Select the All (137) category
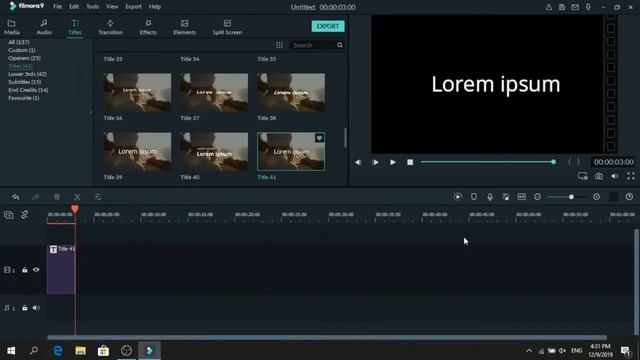This screenshot has width=640, height=360. tap(19, 42)
